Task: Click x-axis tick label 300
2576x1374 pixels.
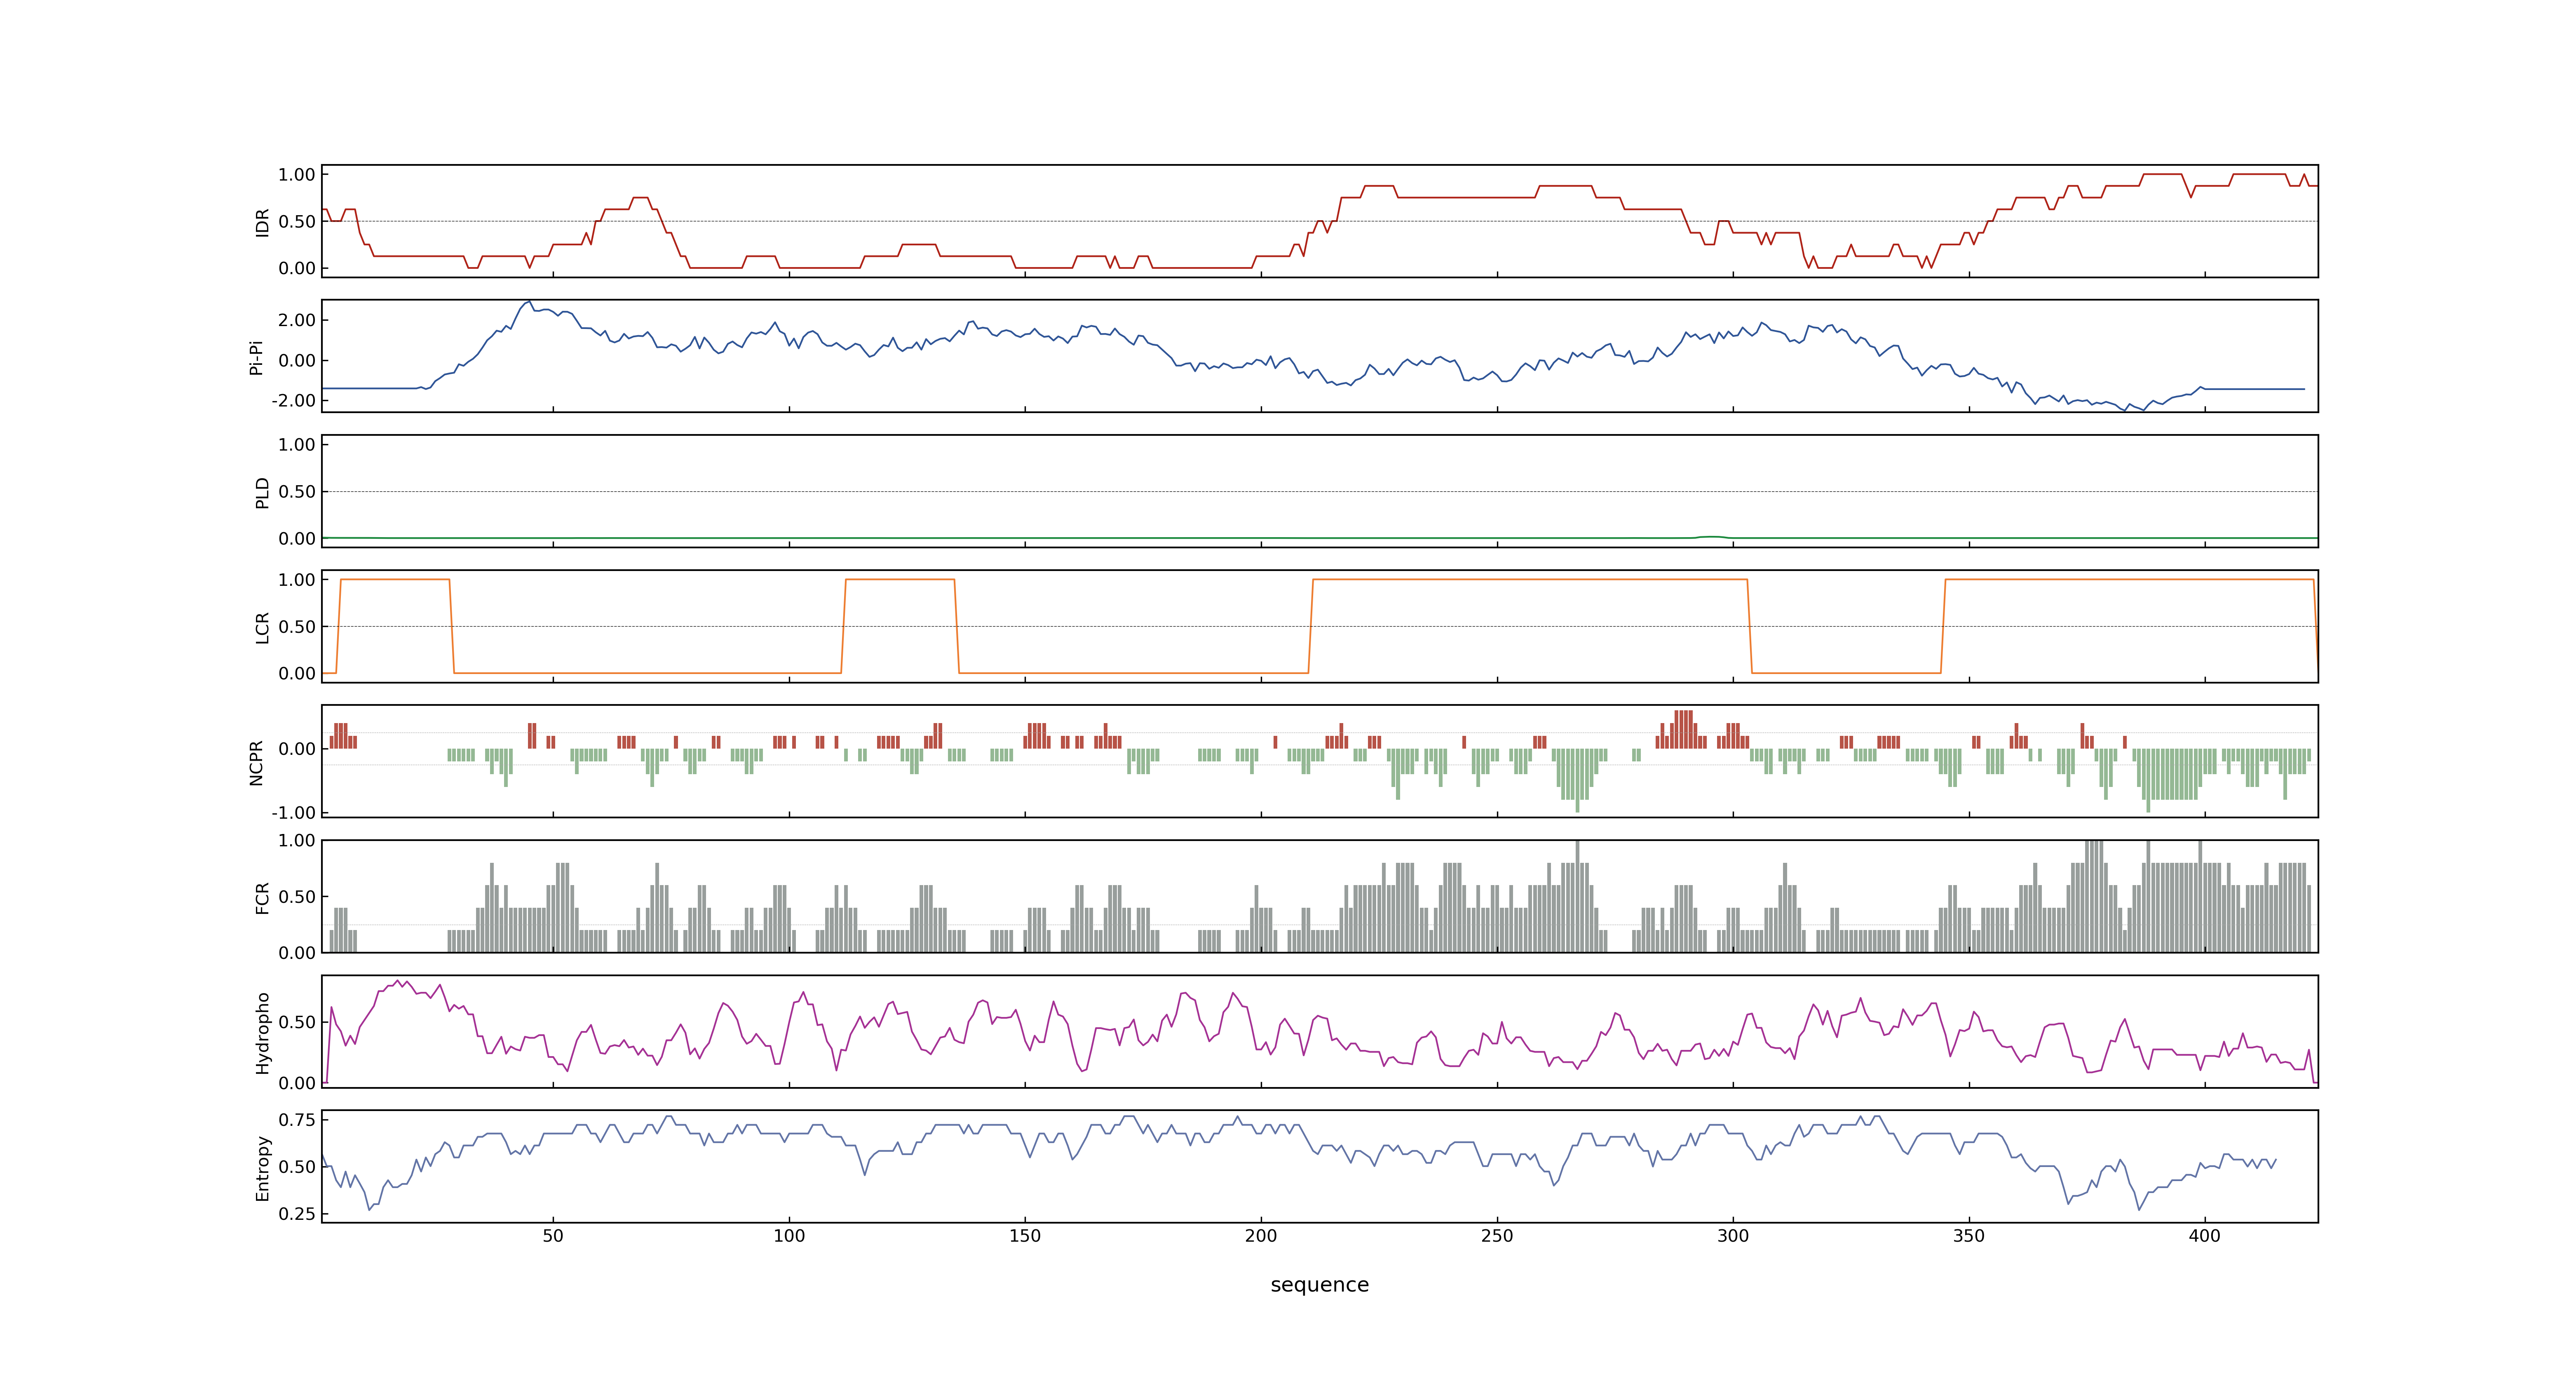Action: tap(1733, 1236)
